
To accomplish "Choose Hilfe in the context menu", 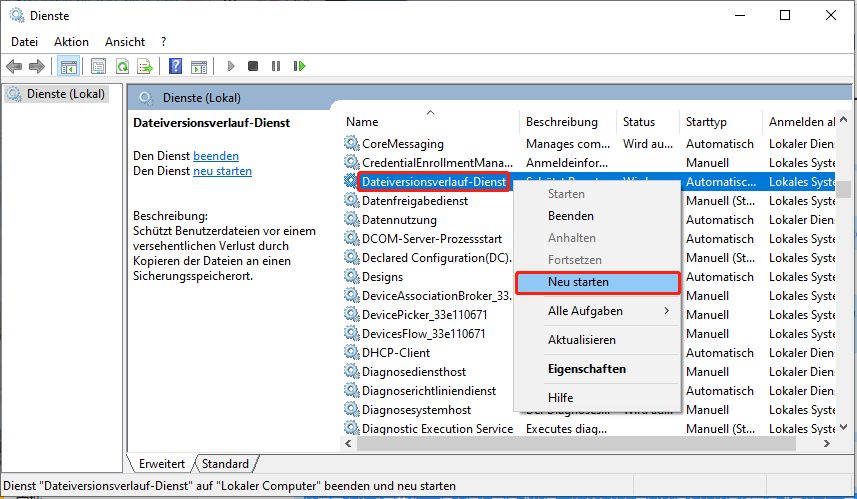I will [597, 398].
